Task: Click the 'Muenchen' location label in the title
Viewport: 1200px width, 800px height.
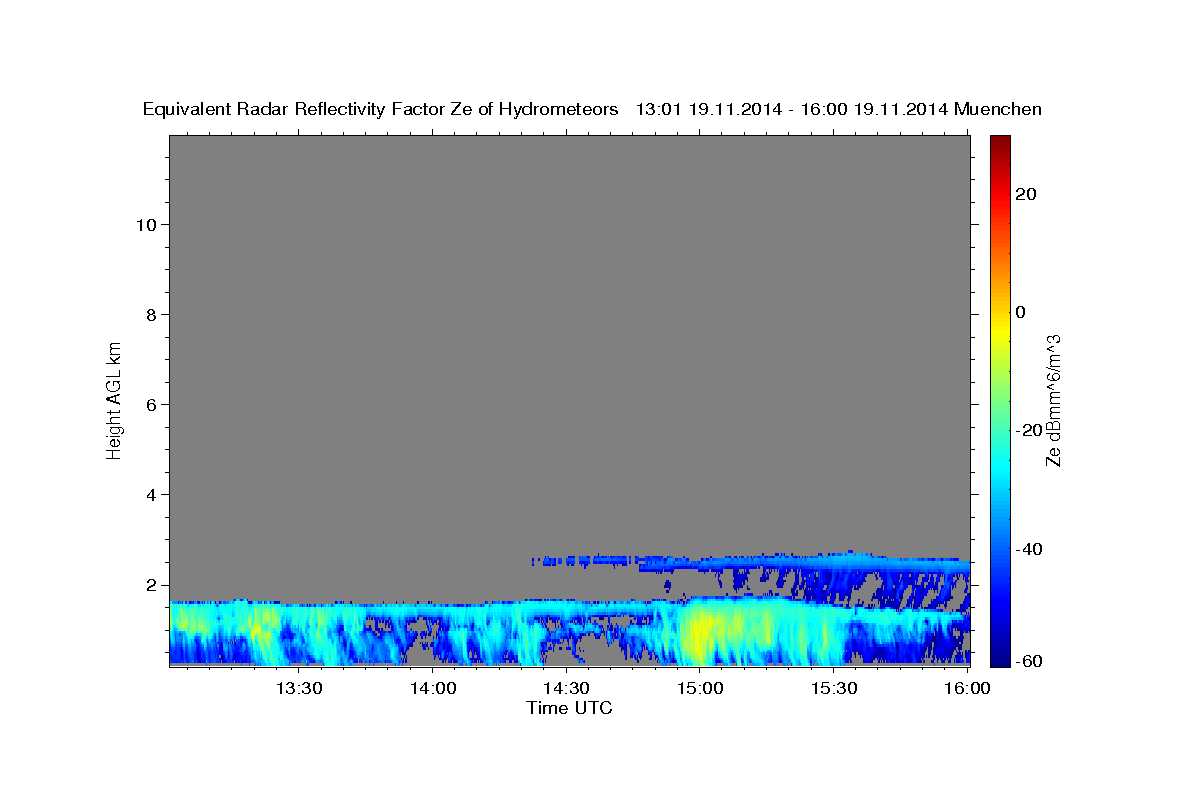Action: click(x=999, y=109)
